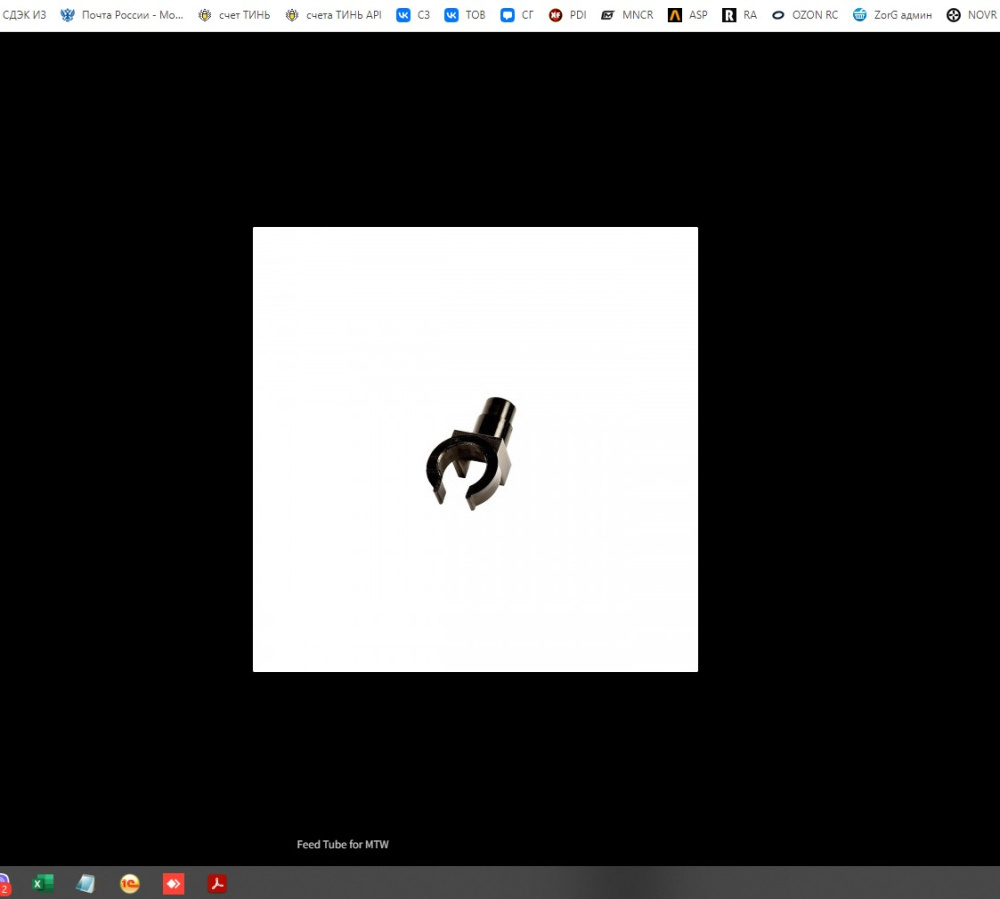1000x899 pixels.
Task: Open Excel from the taskbar
Action: 43,884
